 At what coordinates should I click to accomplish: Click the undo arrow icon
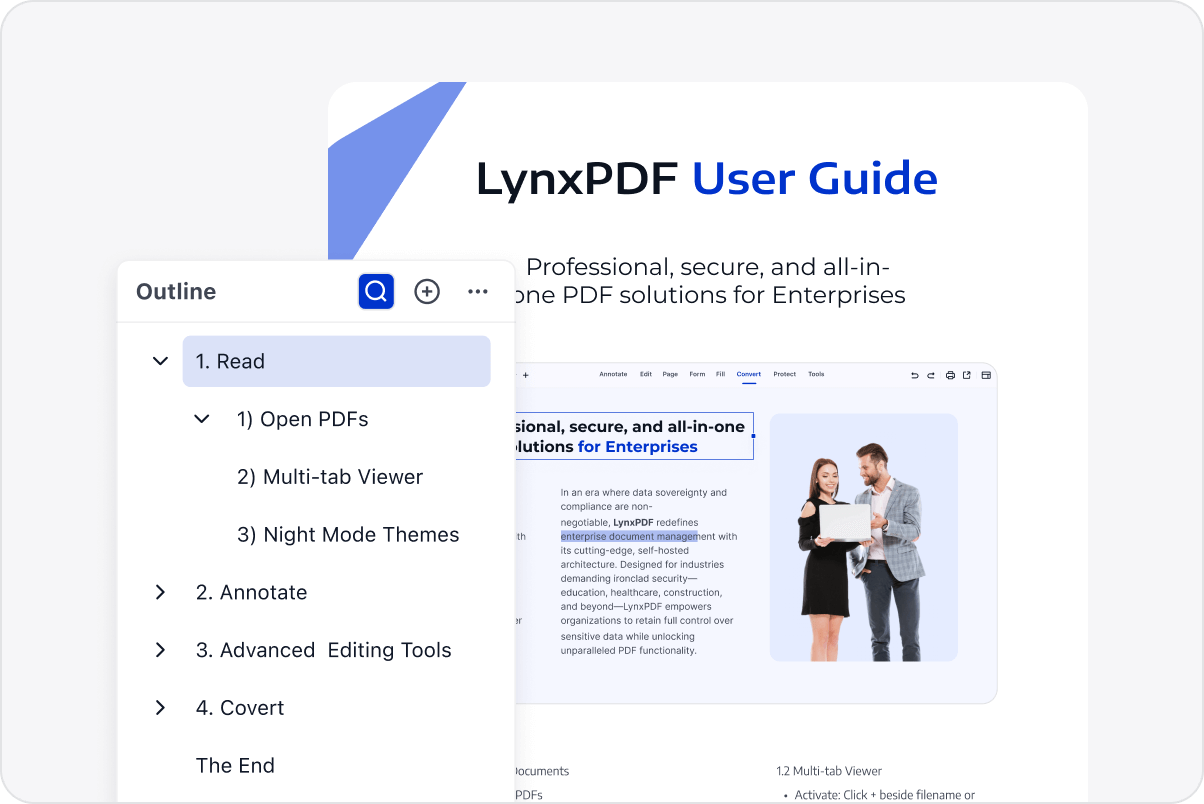point(914,375)
